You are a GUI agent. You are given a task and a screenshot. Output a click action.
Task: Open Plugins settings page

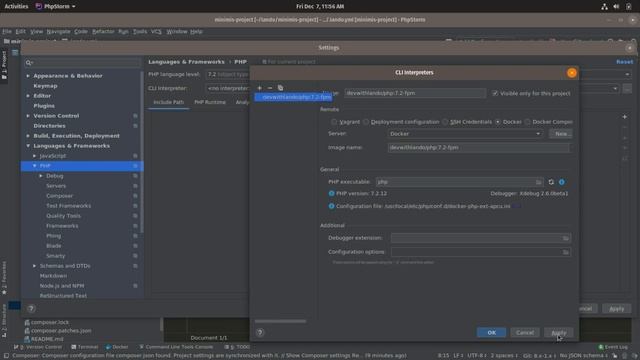tap(44, 106)
